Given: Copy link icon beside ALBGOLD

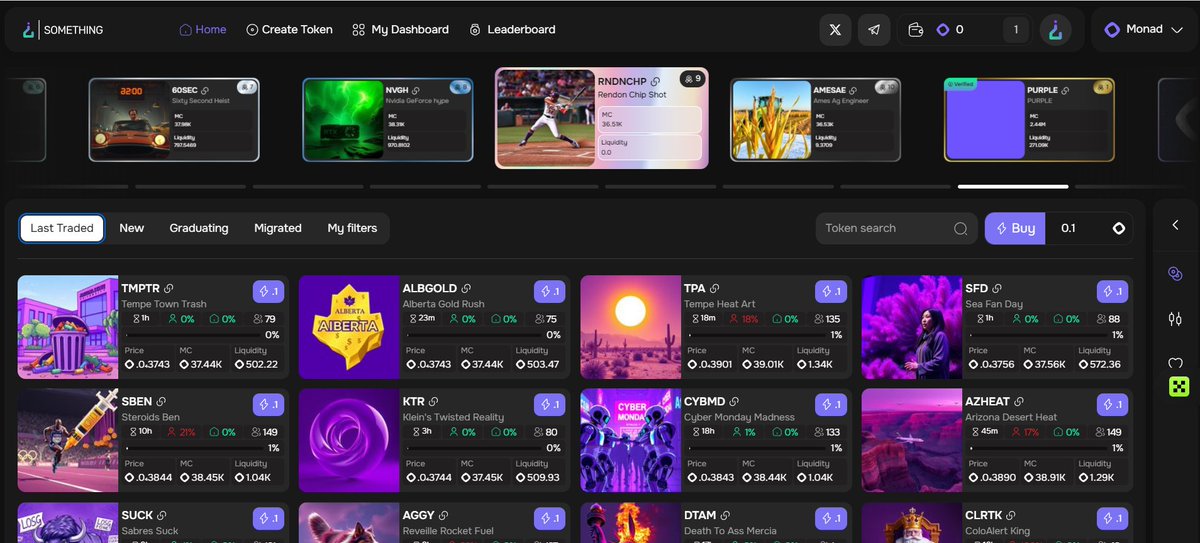Looking at the screenshot, I should point(466,289).
